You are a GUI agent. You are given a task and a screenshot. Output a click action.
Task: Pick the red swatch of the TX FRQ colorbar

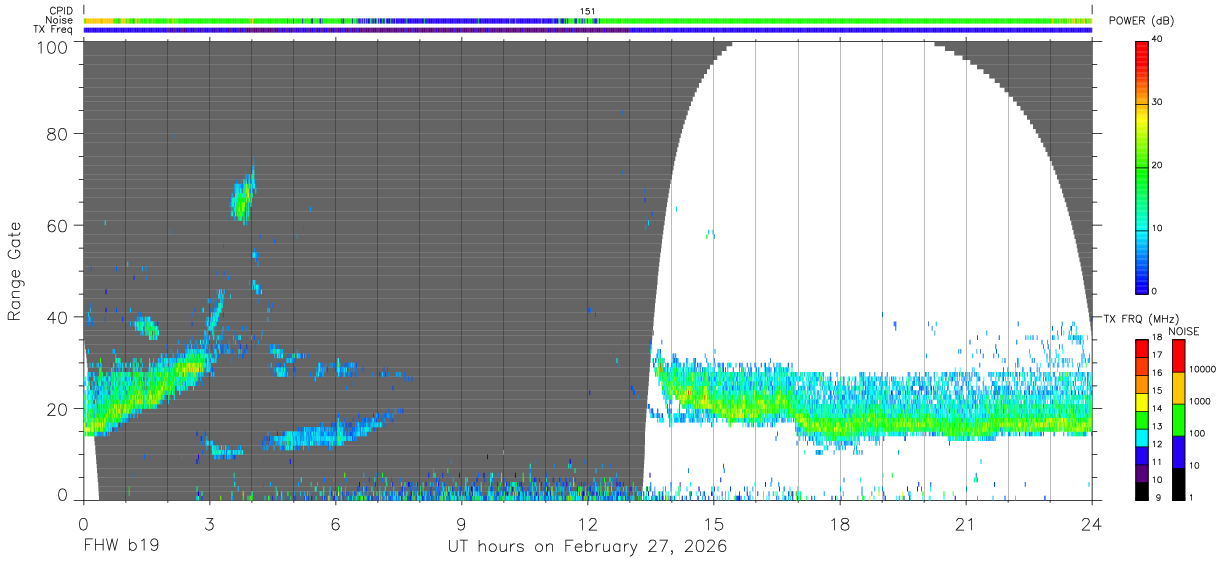tap(1143, 347)
